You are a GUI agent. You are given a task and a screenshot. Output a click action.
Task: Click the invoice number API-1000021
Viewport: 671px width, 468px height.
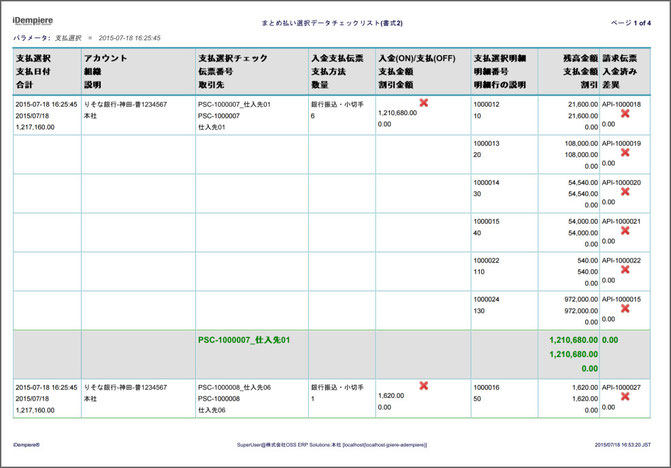click(621, 222)
